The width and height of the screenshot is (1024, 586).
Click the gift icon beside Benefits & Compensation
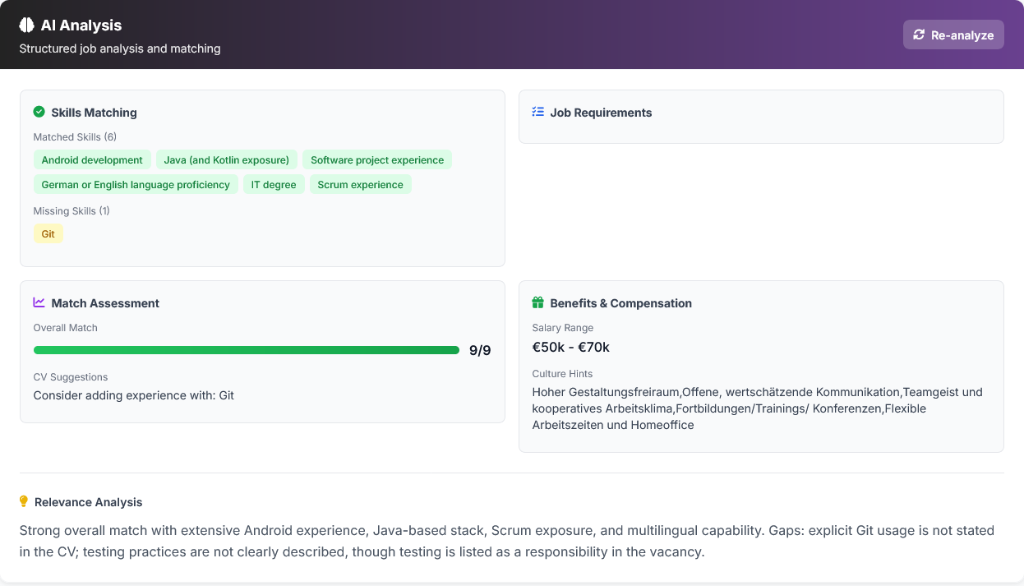click(x=538, y=302)
